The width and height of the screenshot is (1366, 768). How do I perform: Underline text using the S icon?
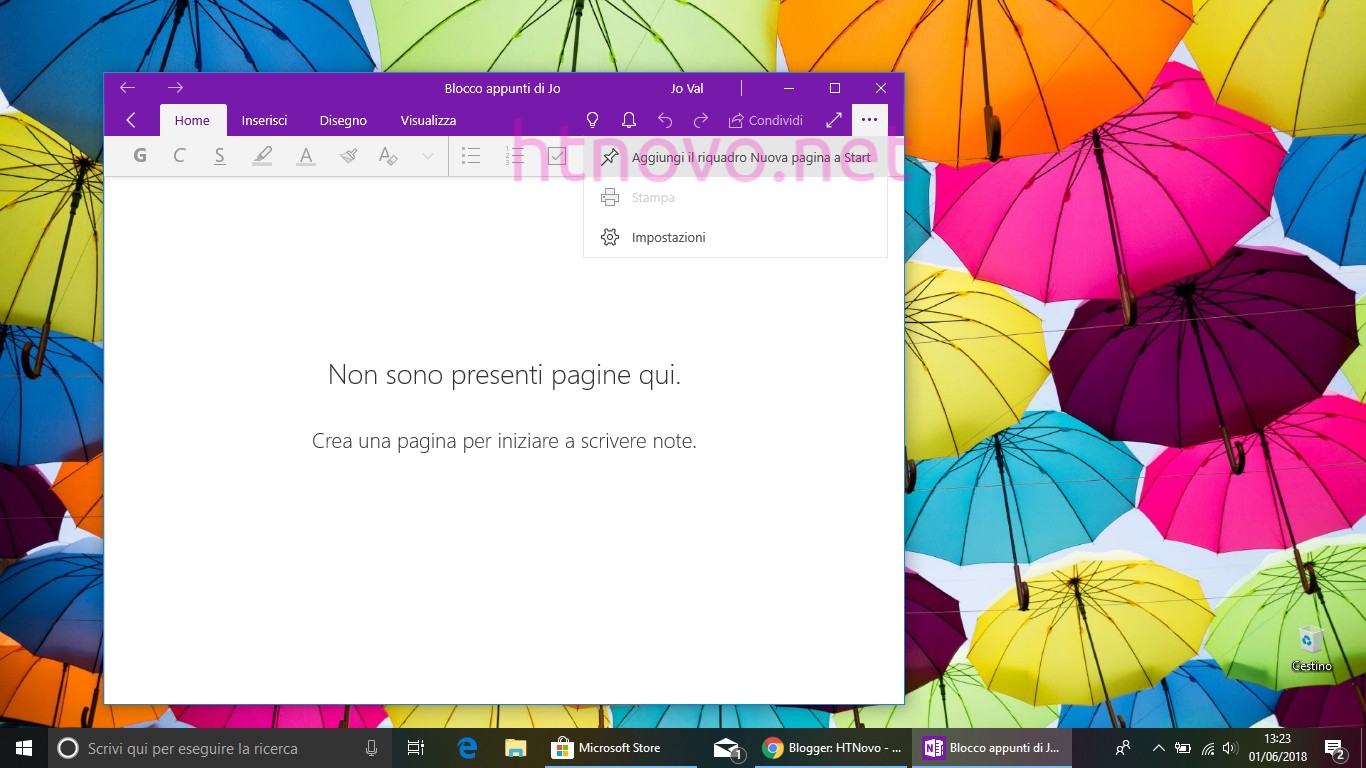pyautogui.click(x=220, y=156)
